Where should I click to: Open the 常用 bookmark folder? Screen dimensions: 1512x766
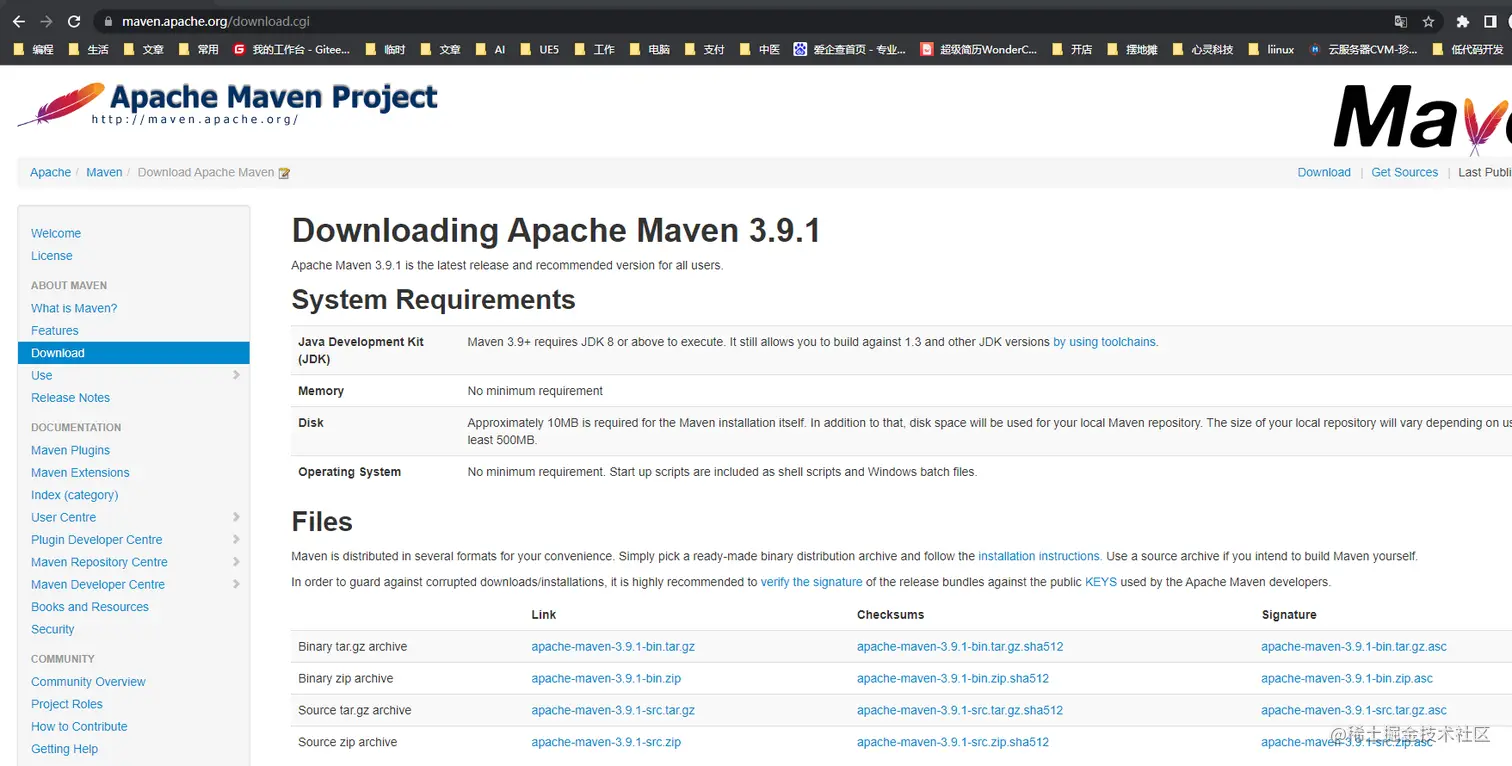199,49
